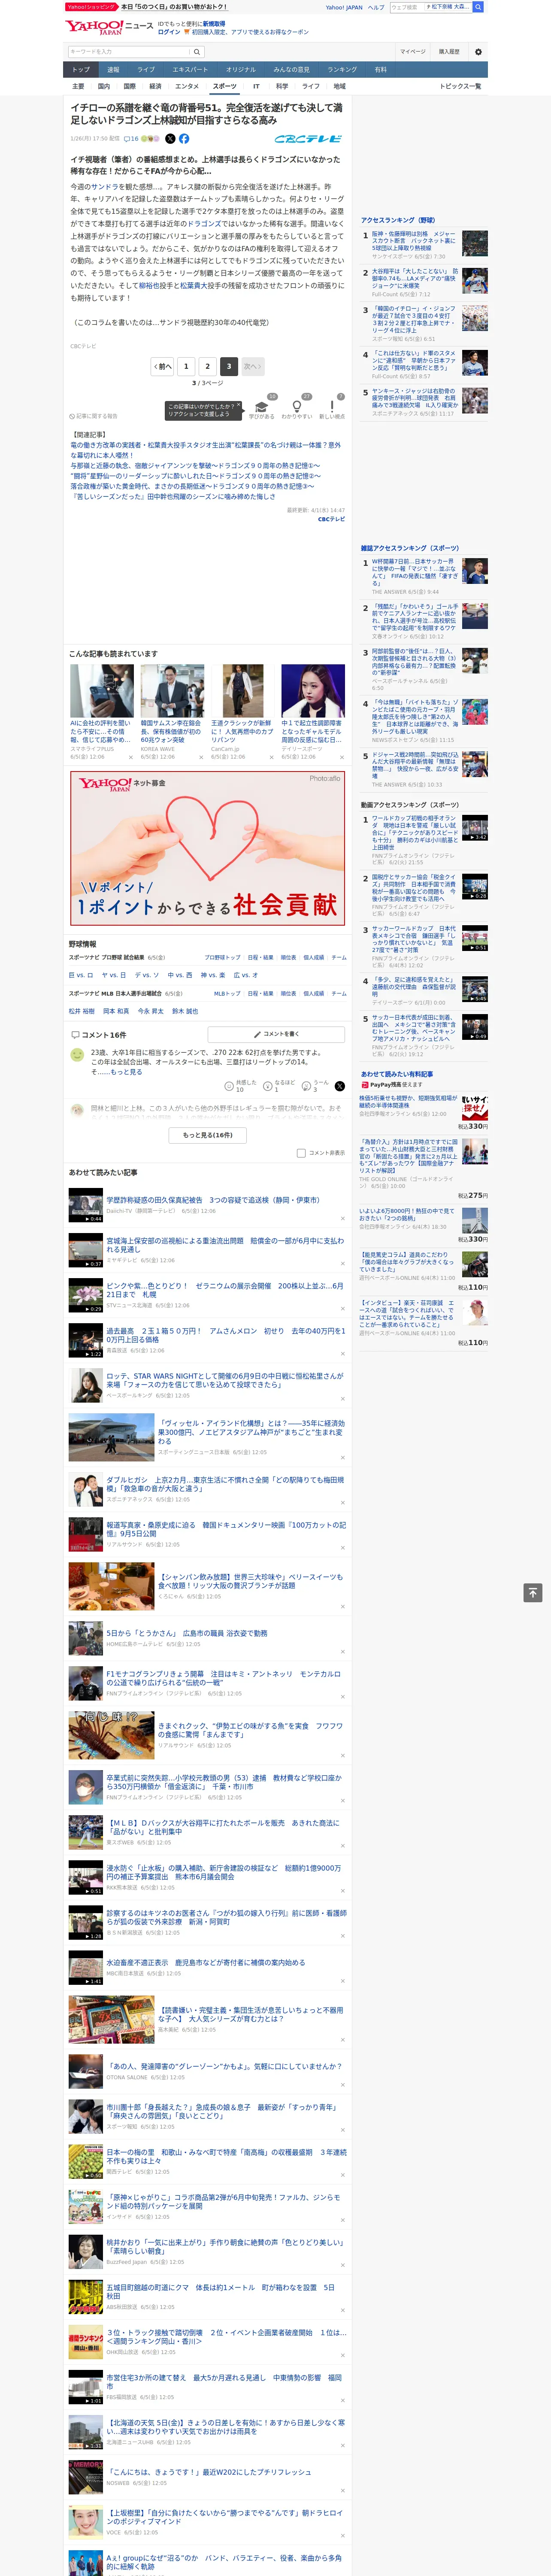This screenshot has width=551, height=2576.
Task: React with わかりやすい lightbulb icon
Action: pyautogui.click(x=296, y=407)
